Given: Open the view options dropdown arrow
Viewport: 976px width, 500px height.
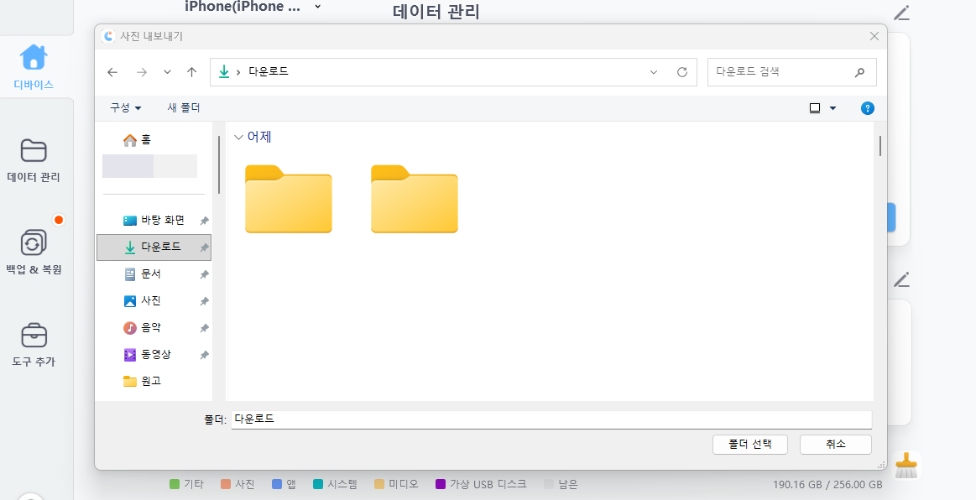Looking at the screenshot, I should (x=833, y=108).
